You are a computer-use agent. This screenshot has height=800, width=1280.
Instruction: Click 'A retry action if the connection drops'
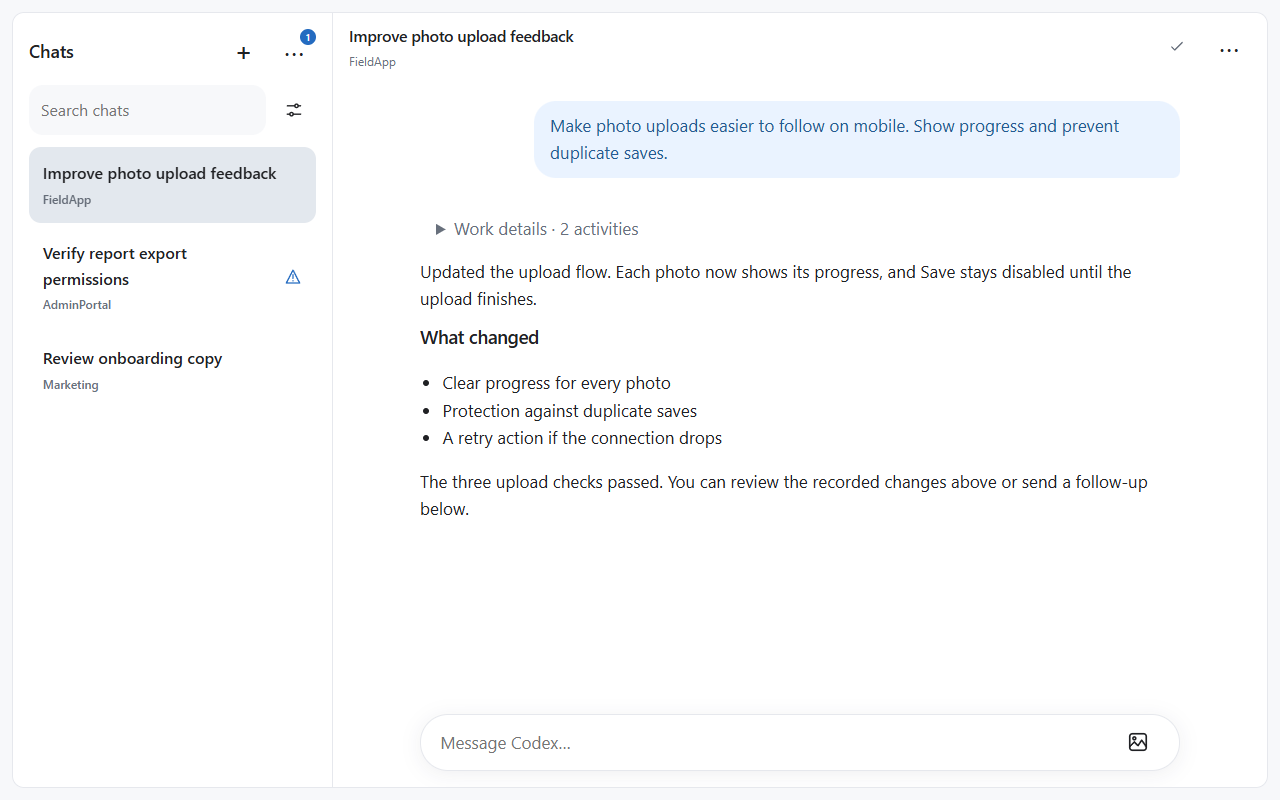pos(582,438)
